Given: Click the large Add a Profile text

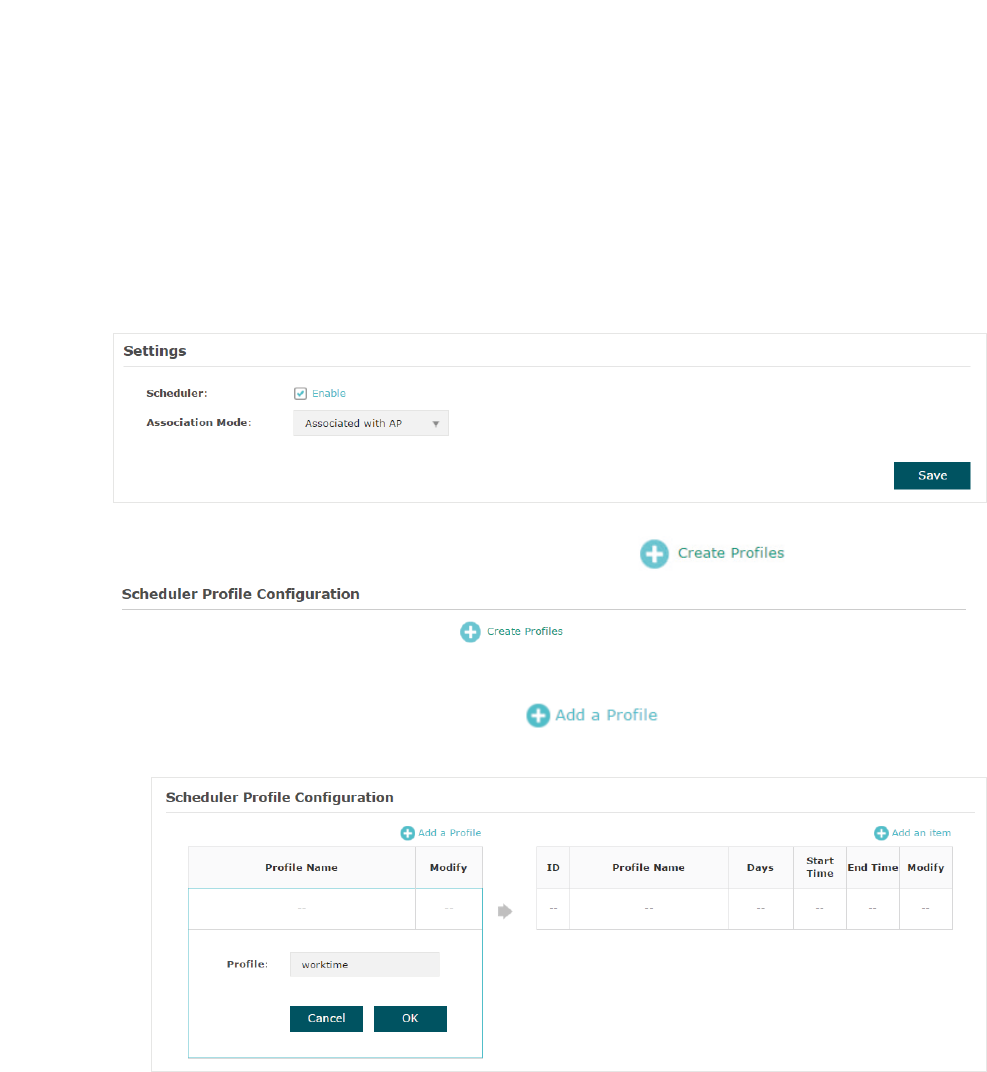Looking at the screenshot, I should click(x=606, y=715).
